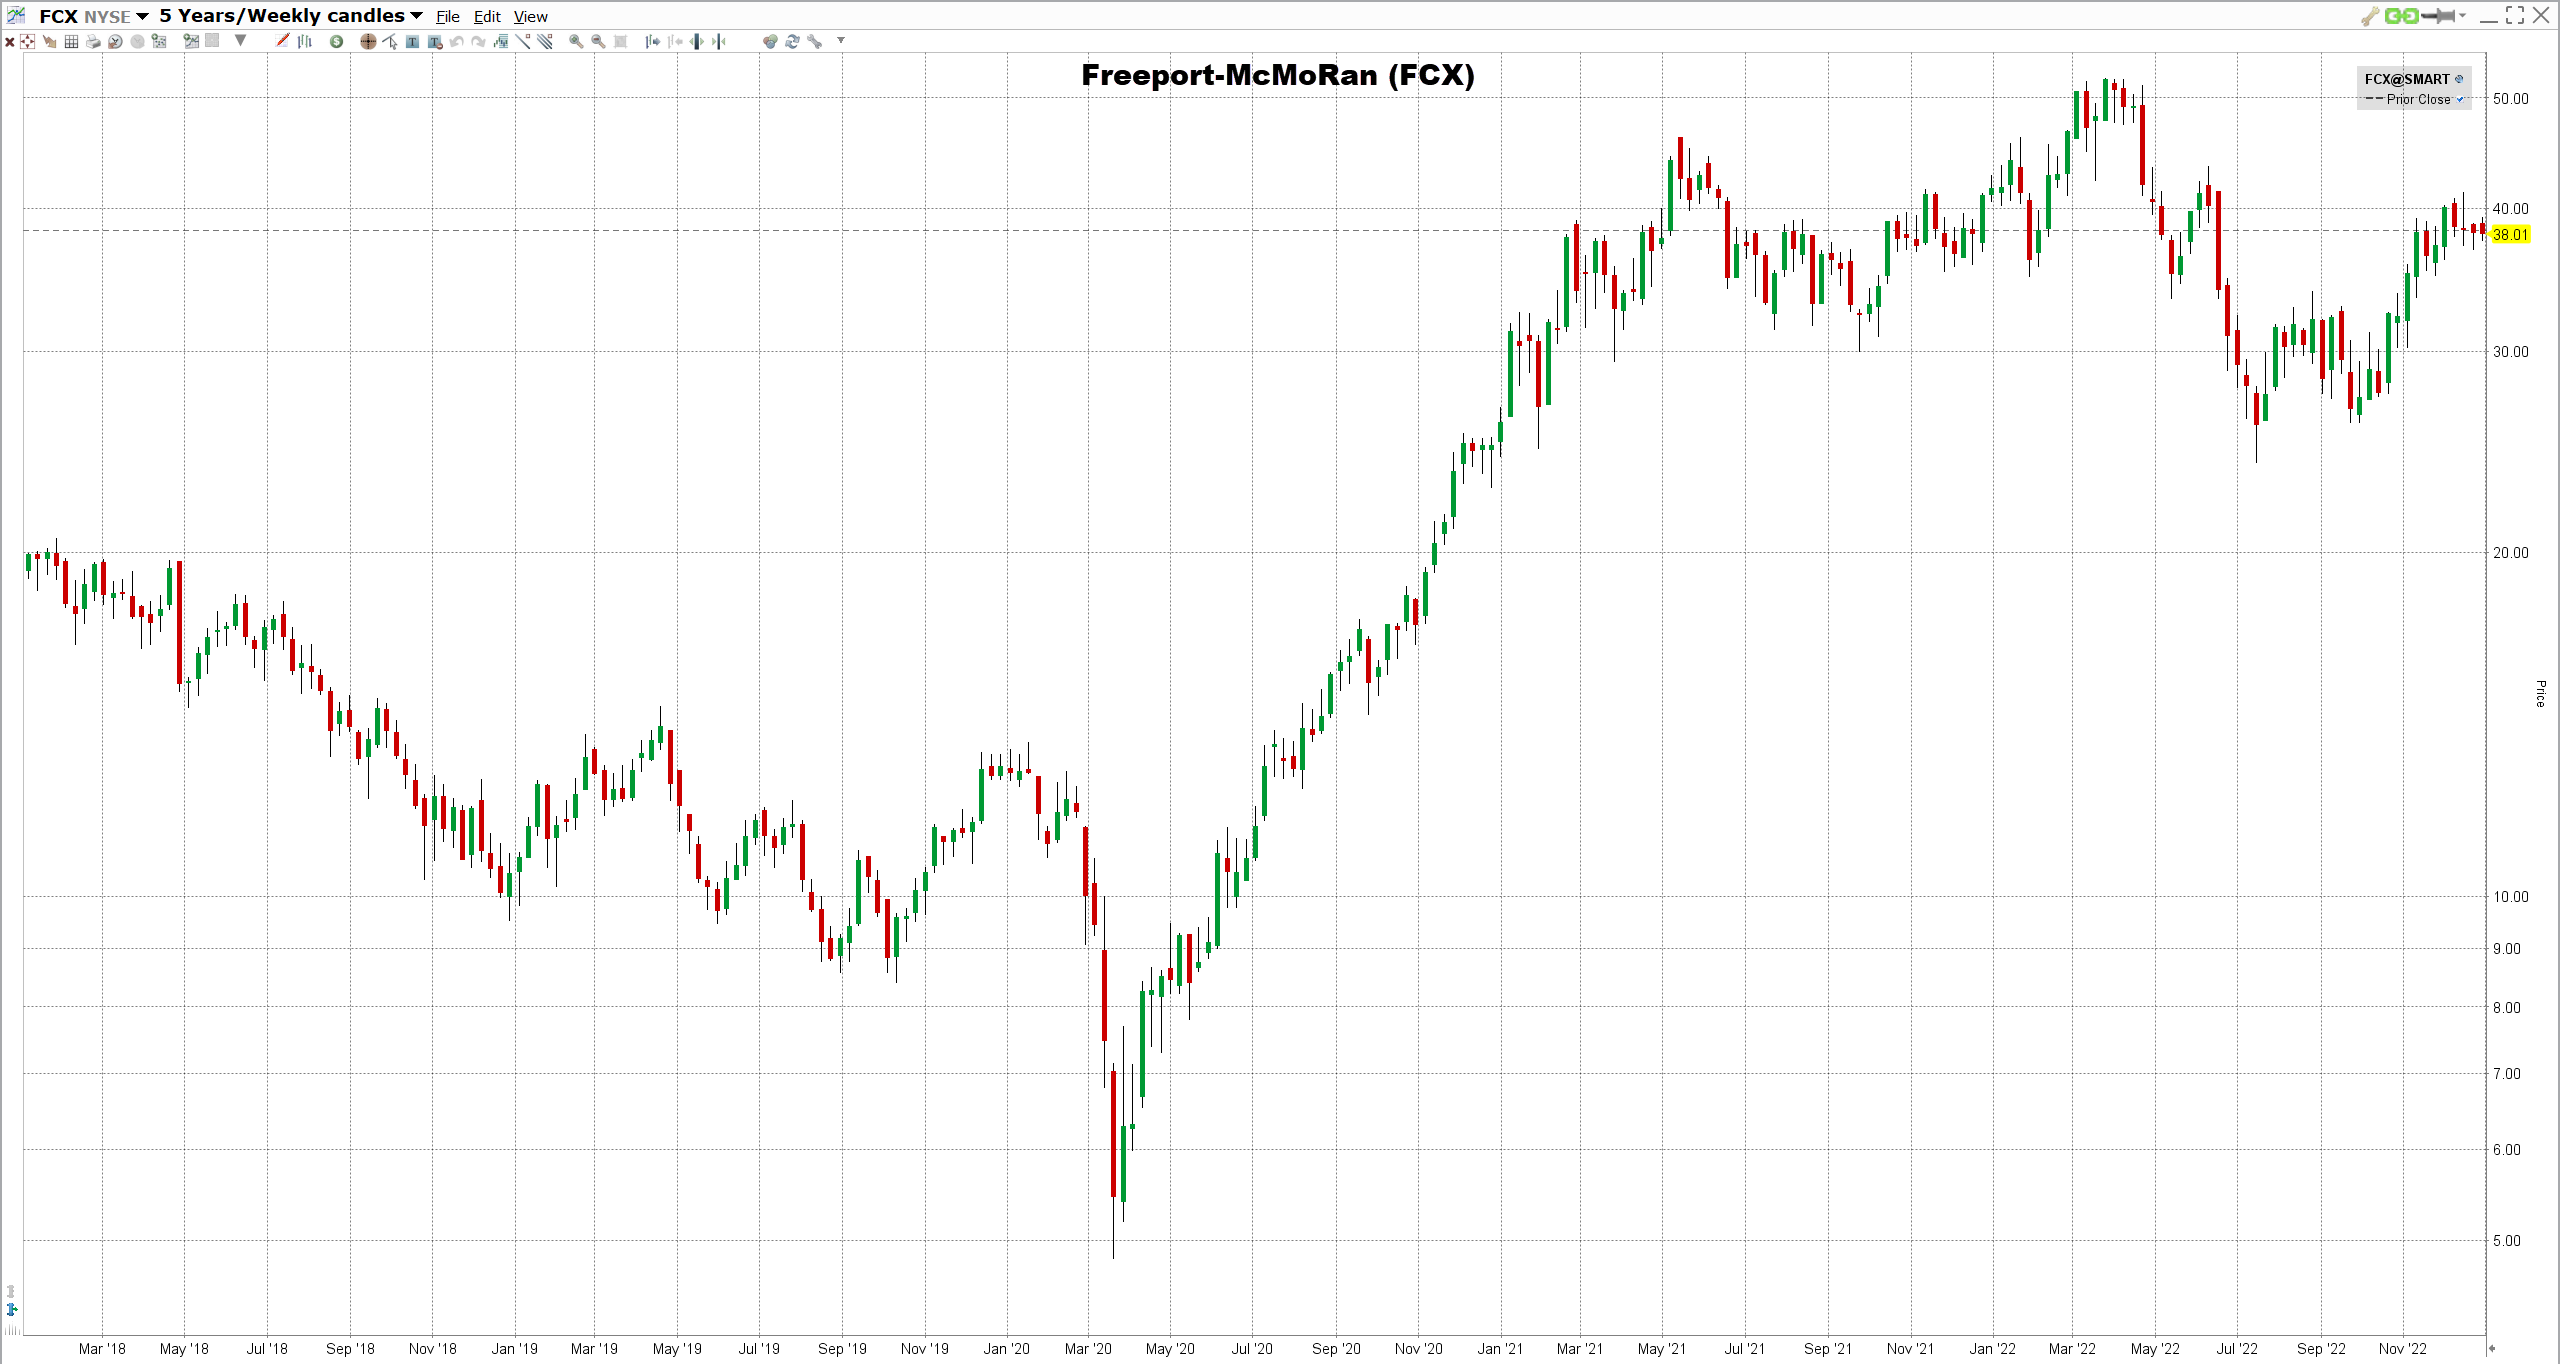This screenshot has width=2560, height=1364.
Task: Click the contract bar spacing icon
Action: tap(719, 42)
